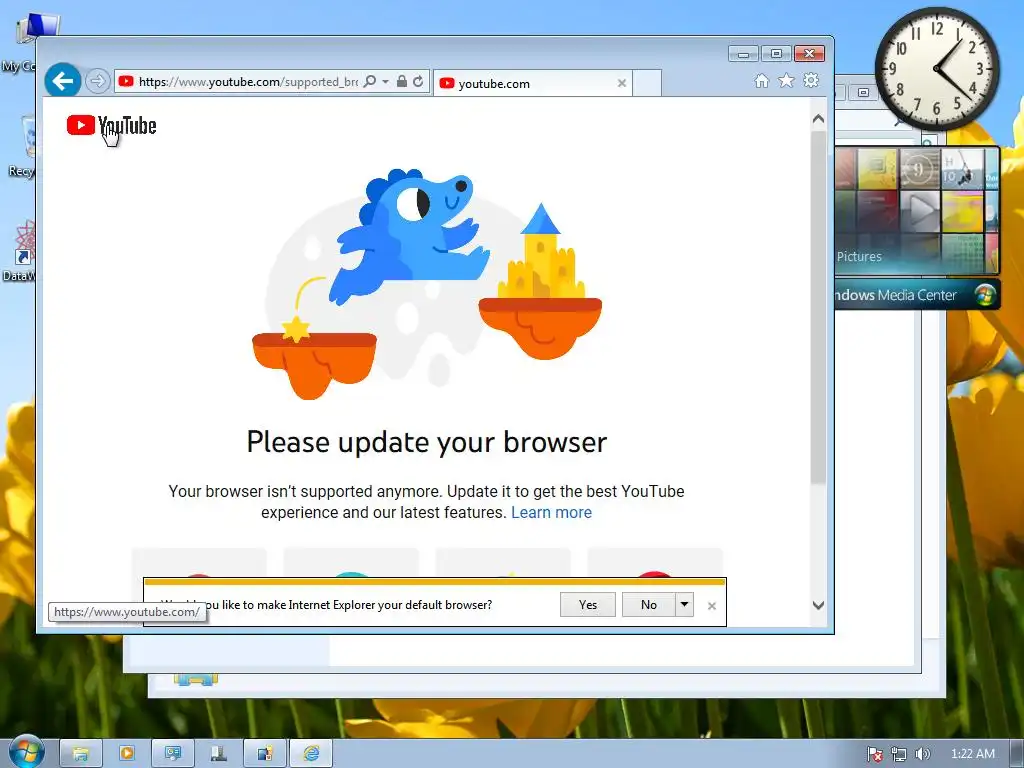Open the Learn more link
The width and height of the screenshot is (1024, 768).
[x=551, y=513]
